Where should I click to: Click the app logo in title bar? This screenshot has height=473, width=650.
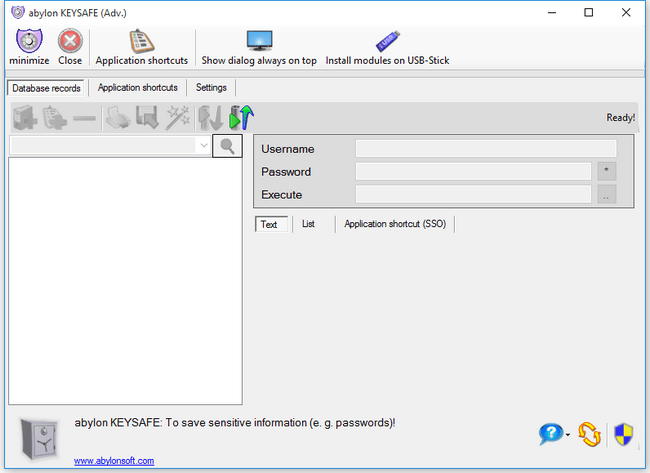pyautogui.click(x=17, y=12)
